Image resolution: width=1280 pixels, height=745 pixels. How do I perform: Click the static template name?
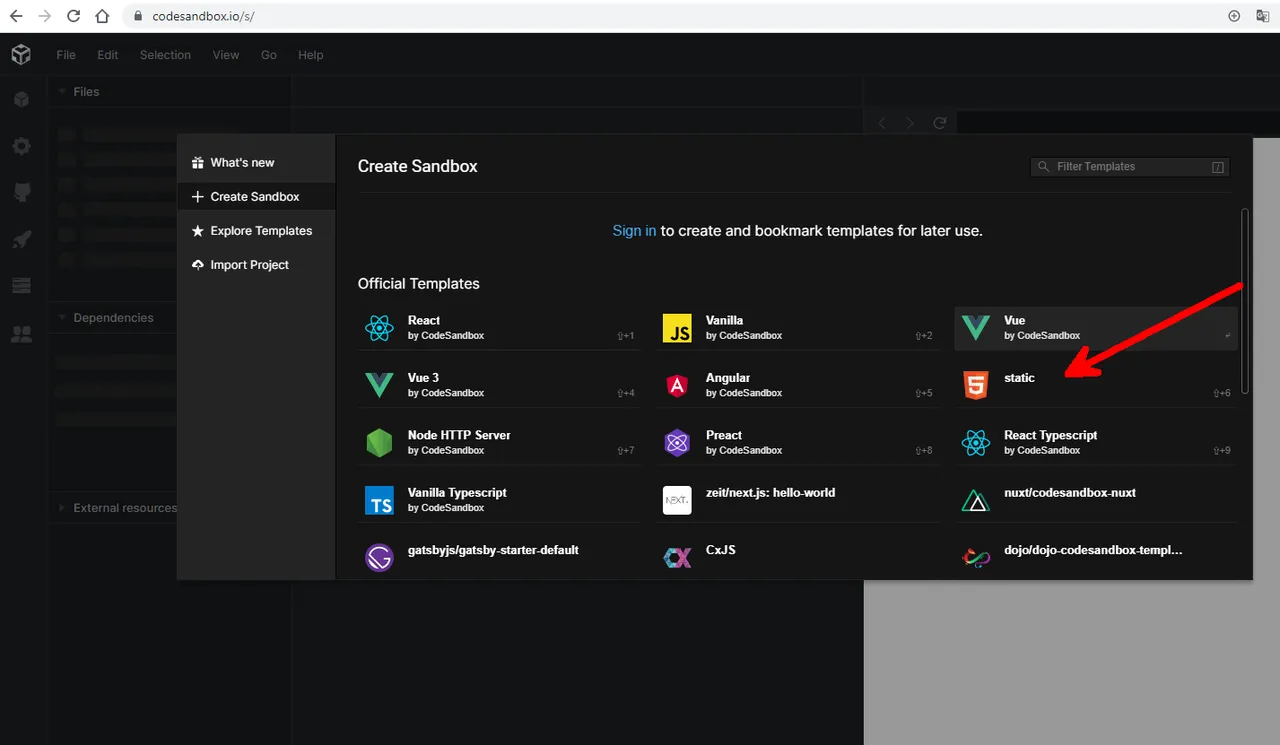point(1020,378)
